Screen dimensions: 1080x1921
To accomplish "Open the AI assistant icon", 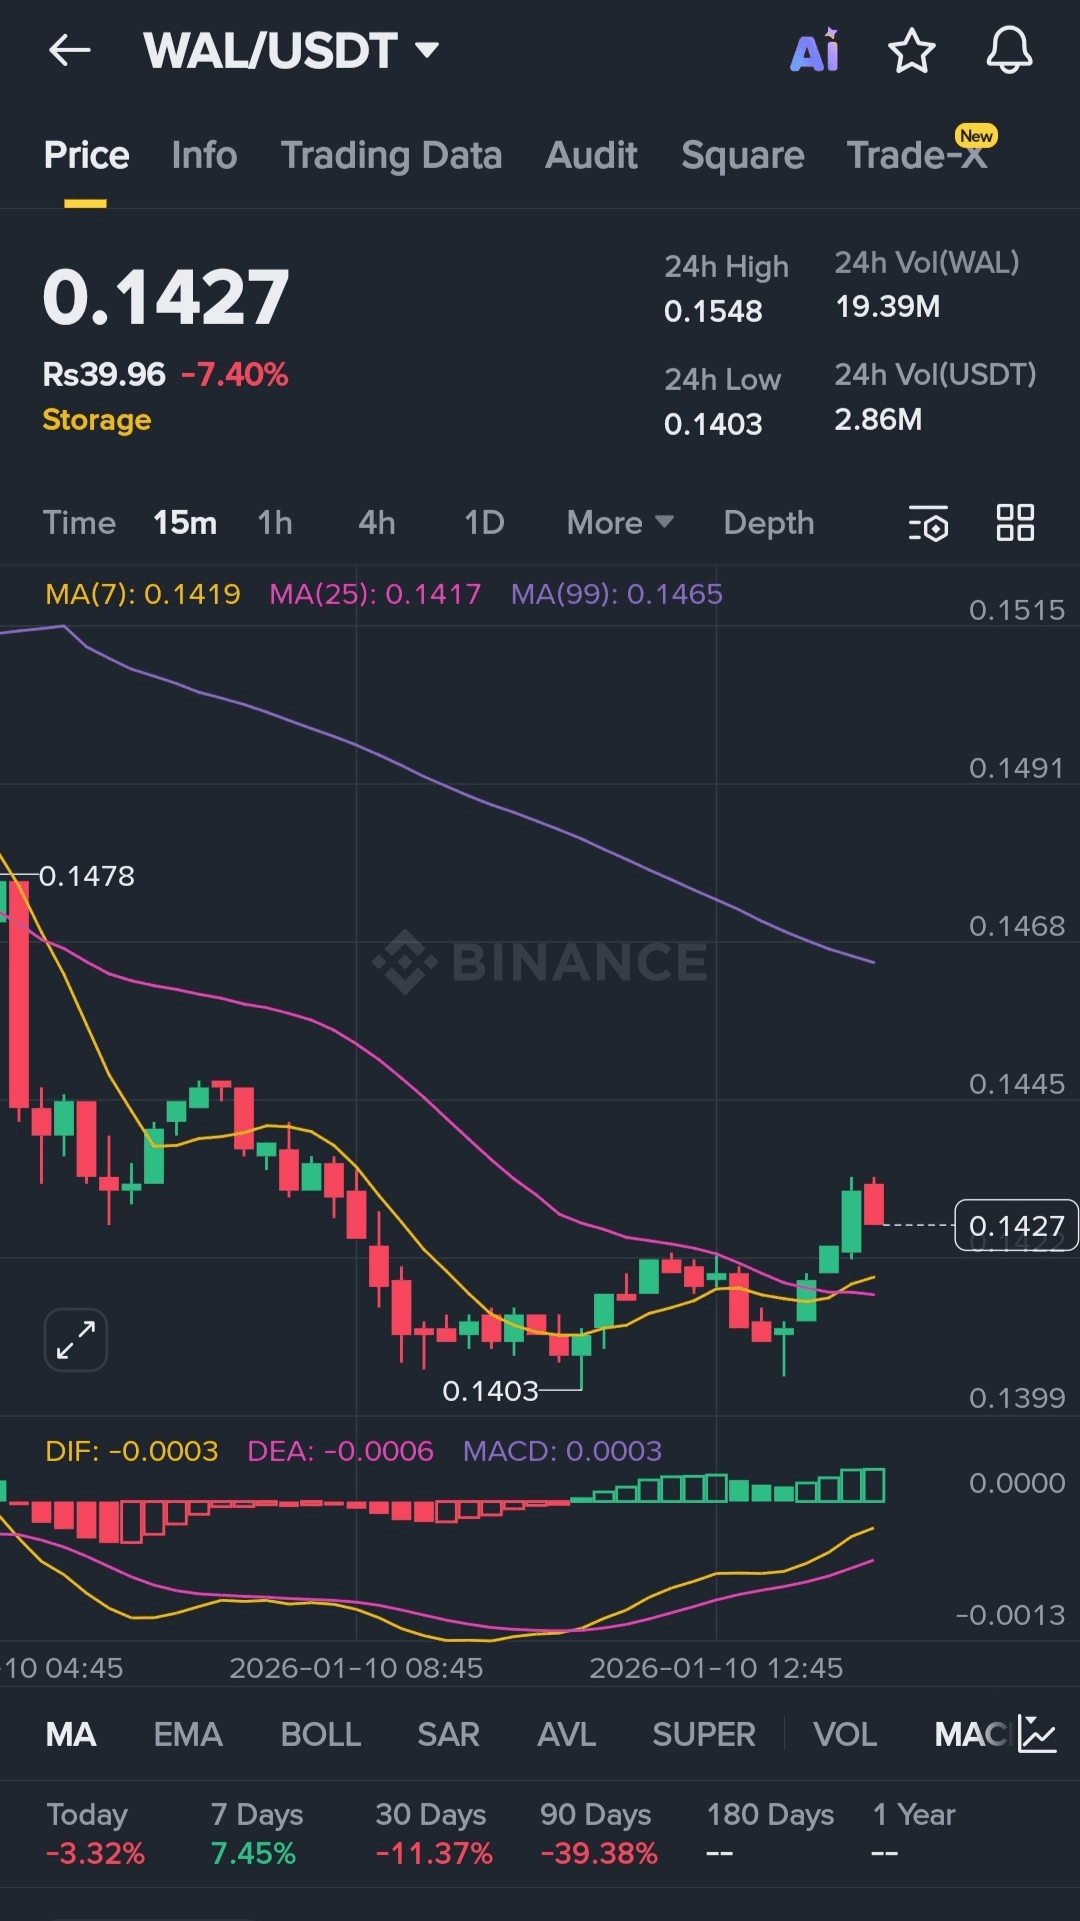I will 815,50.
